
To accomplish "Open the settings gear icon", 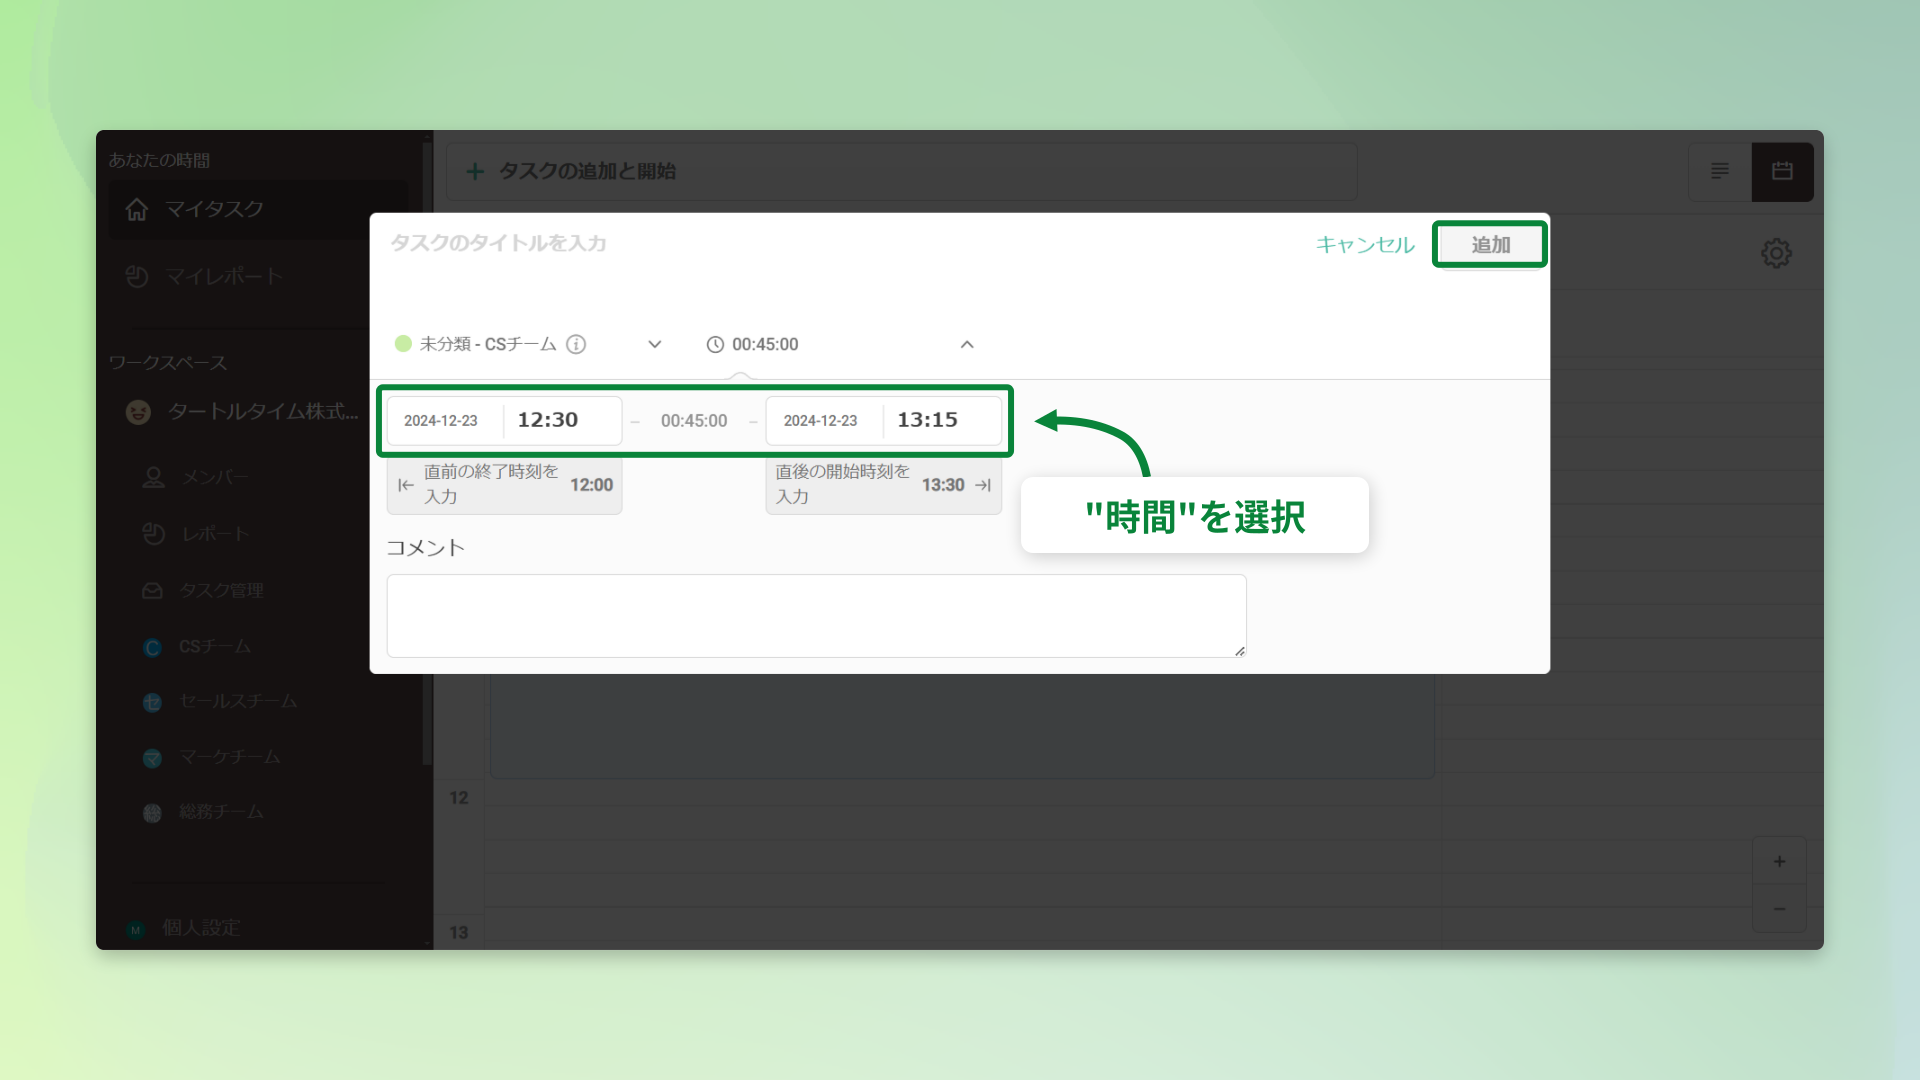I will click(x=1776, y=253).
